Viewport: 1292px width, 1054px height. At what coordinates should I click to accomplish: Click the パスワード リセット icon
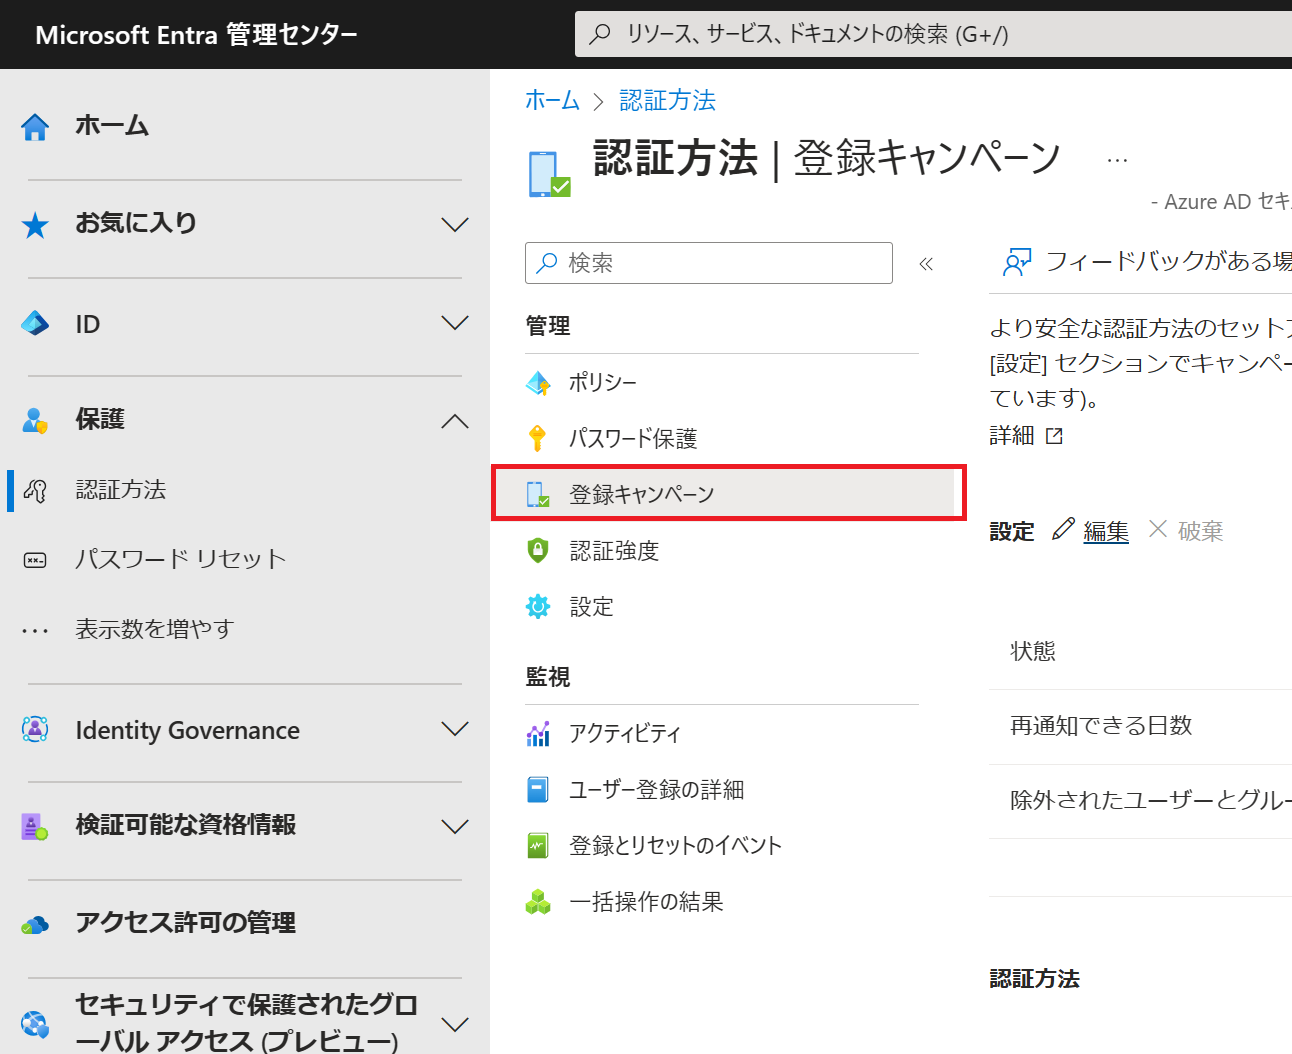pyautogui.click(x=35, y=560)
